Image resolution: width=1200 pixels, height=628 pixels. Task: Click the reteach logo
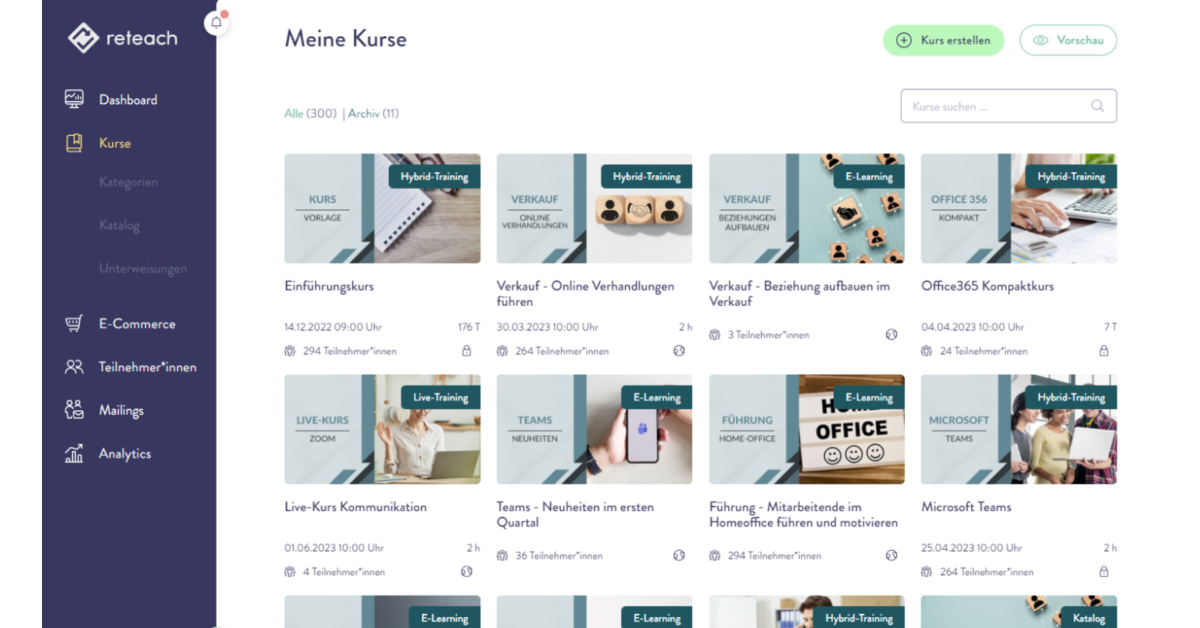(122, 38)
